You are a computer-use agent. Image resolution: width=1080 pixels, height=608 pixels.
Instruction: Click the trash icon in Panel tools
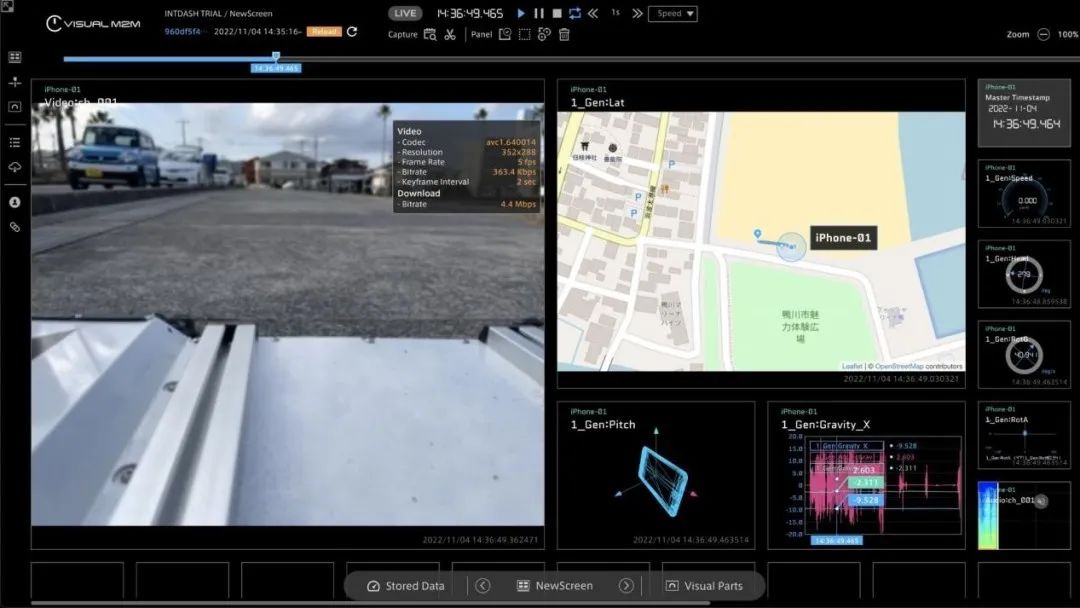click(x=564, y=34)
